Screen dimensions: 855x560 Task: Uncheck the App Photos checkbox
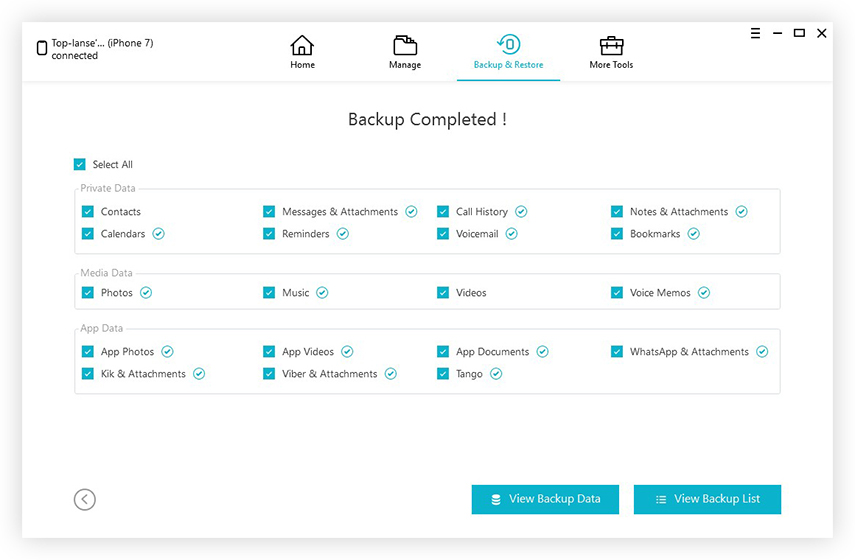click(88, 352)
